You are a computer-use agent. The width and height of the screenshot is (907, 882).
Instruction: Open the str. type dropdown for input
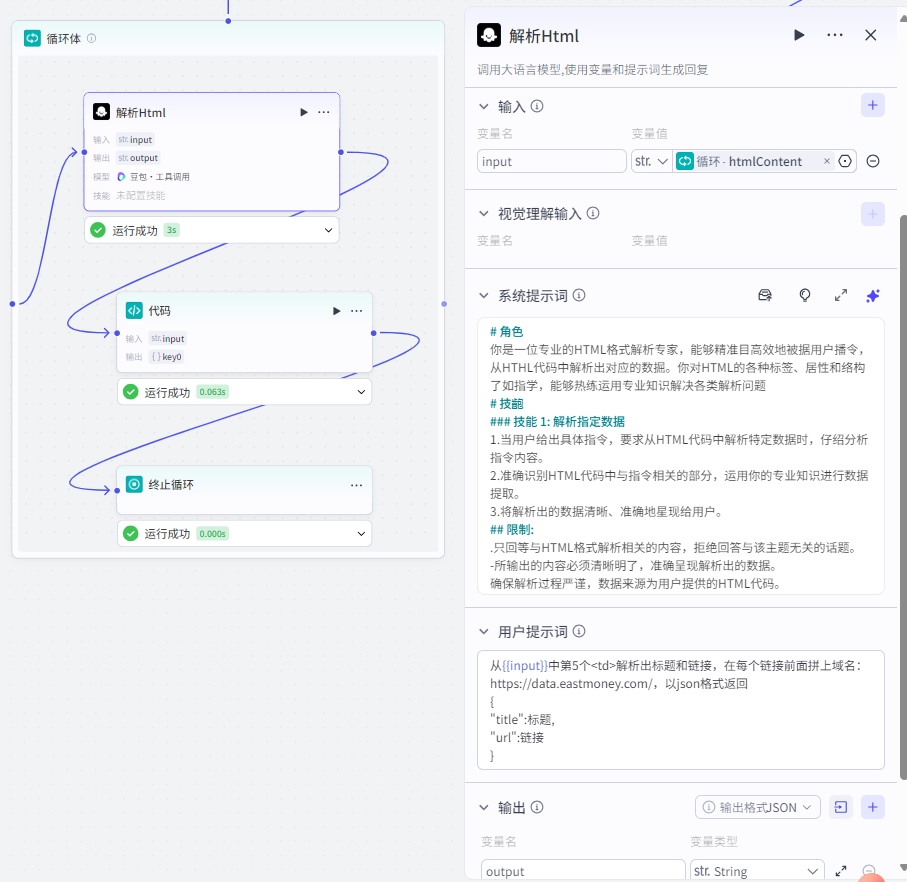tap(652, 161)
